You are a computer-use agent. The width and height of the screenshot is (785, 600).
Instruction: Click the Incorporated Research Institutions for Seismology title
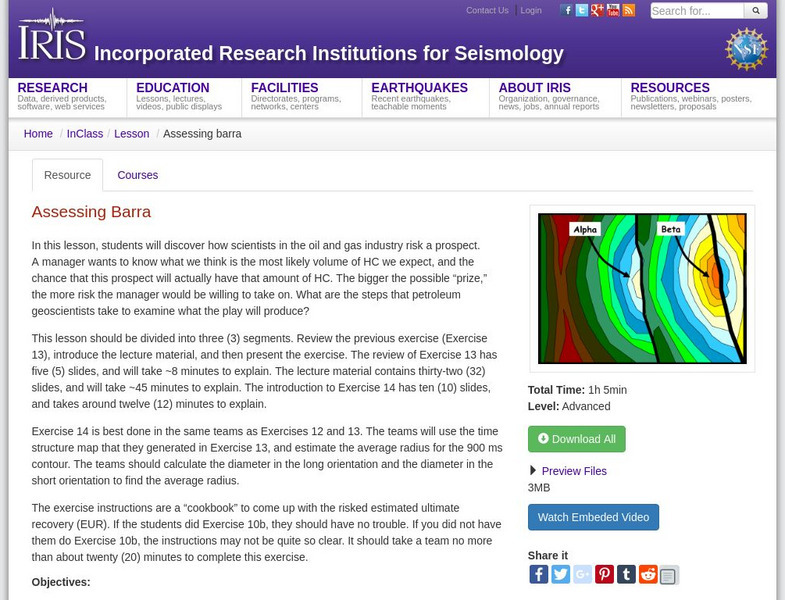329,53
